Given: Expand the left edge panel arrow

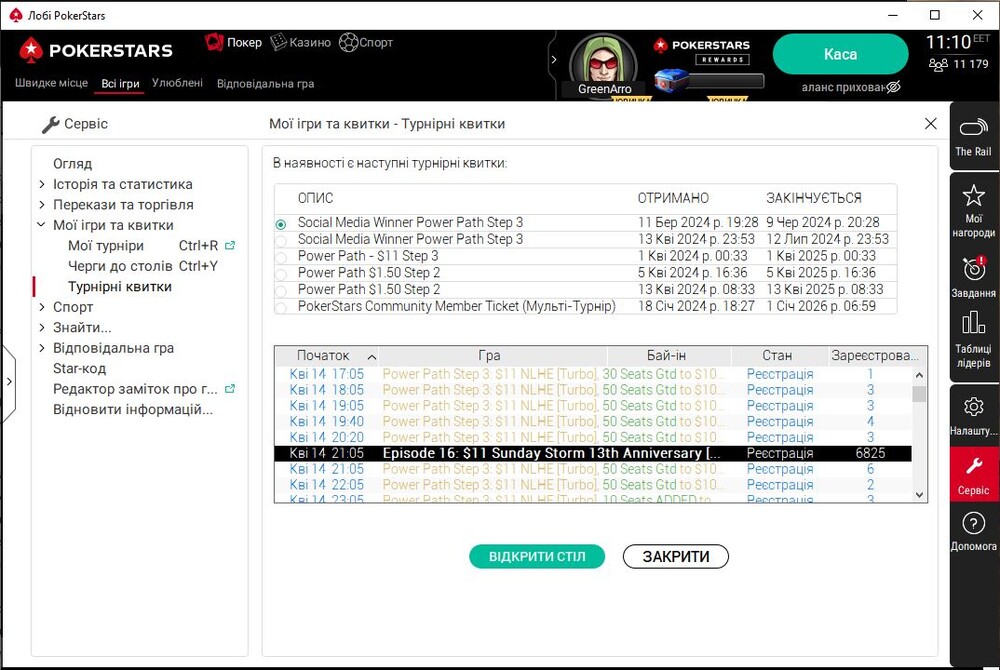Looking at the screenshot, I should (x=8, y=381).
